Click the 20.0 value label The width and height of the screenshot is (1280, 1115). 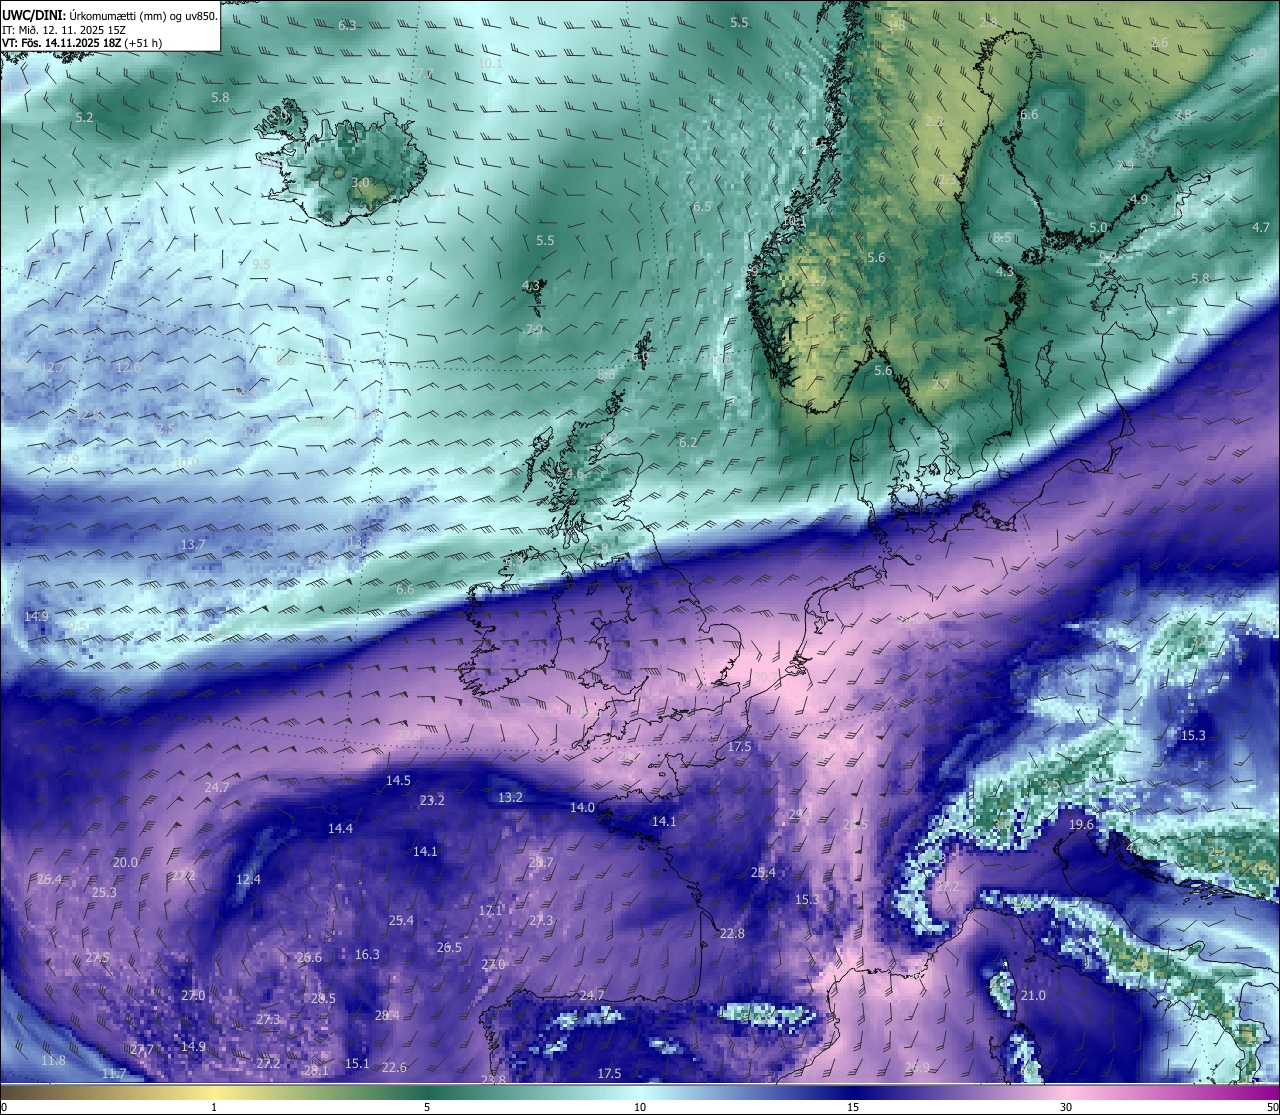click(x=125, y=862)
